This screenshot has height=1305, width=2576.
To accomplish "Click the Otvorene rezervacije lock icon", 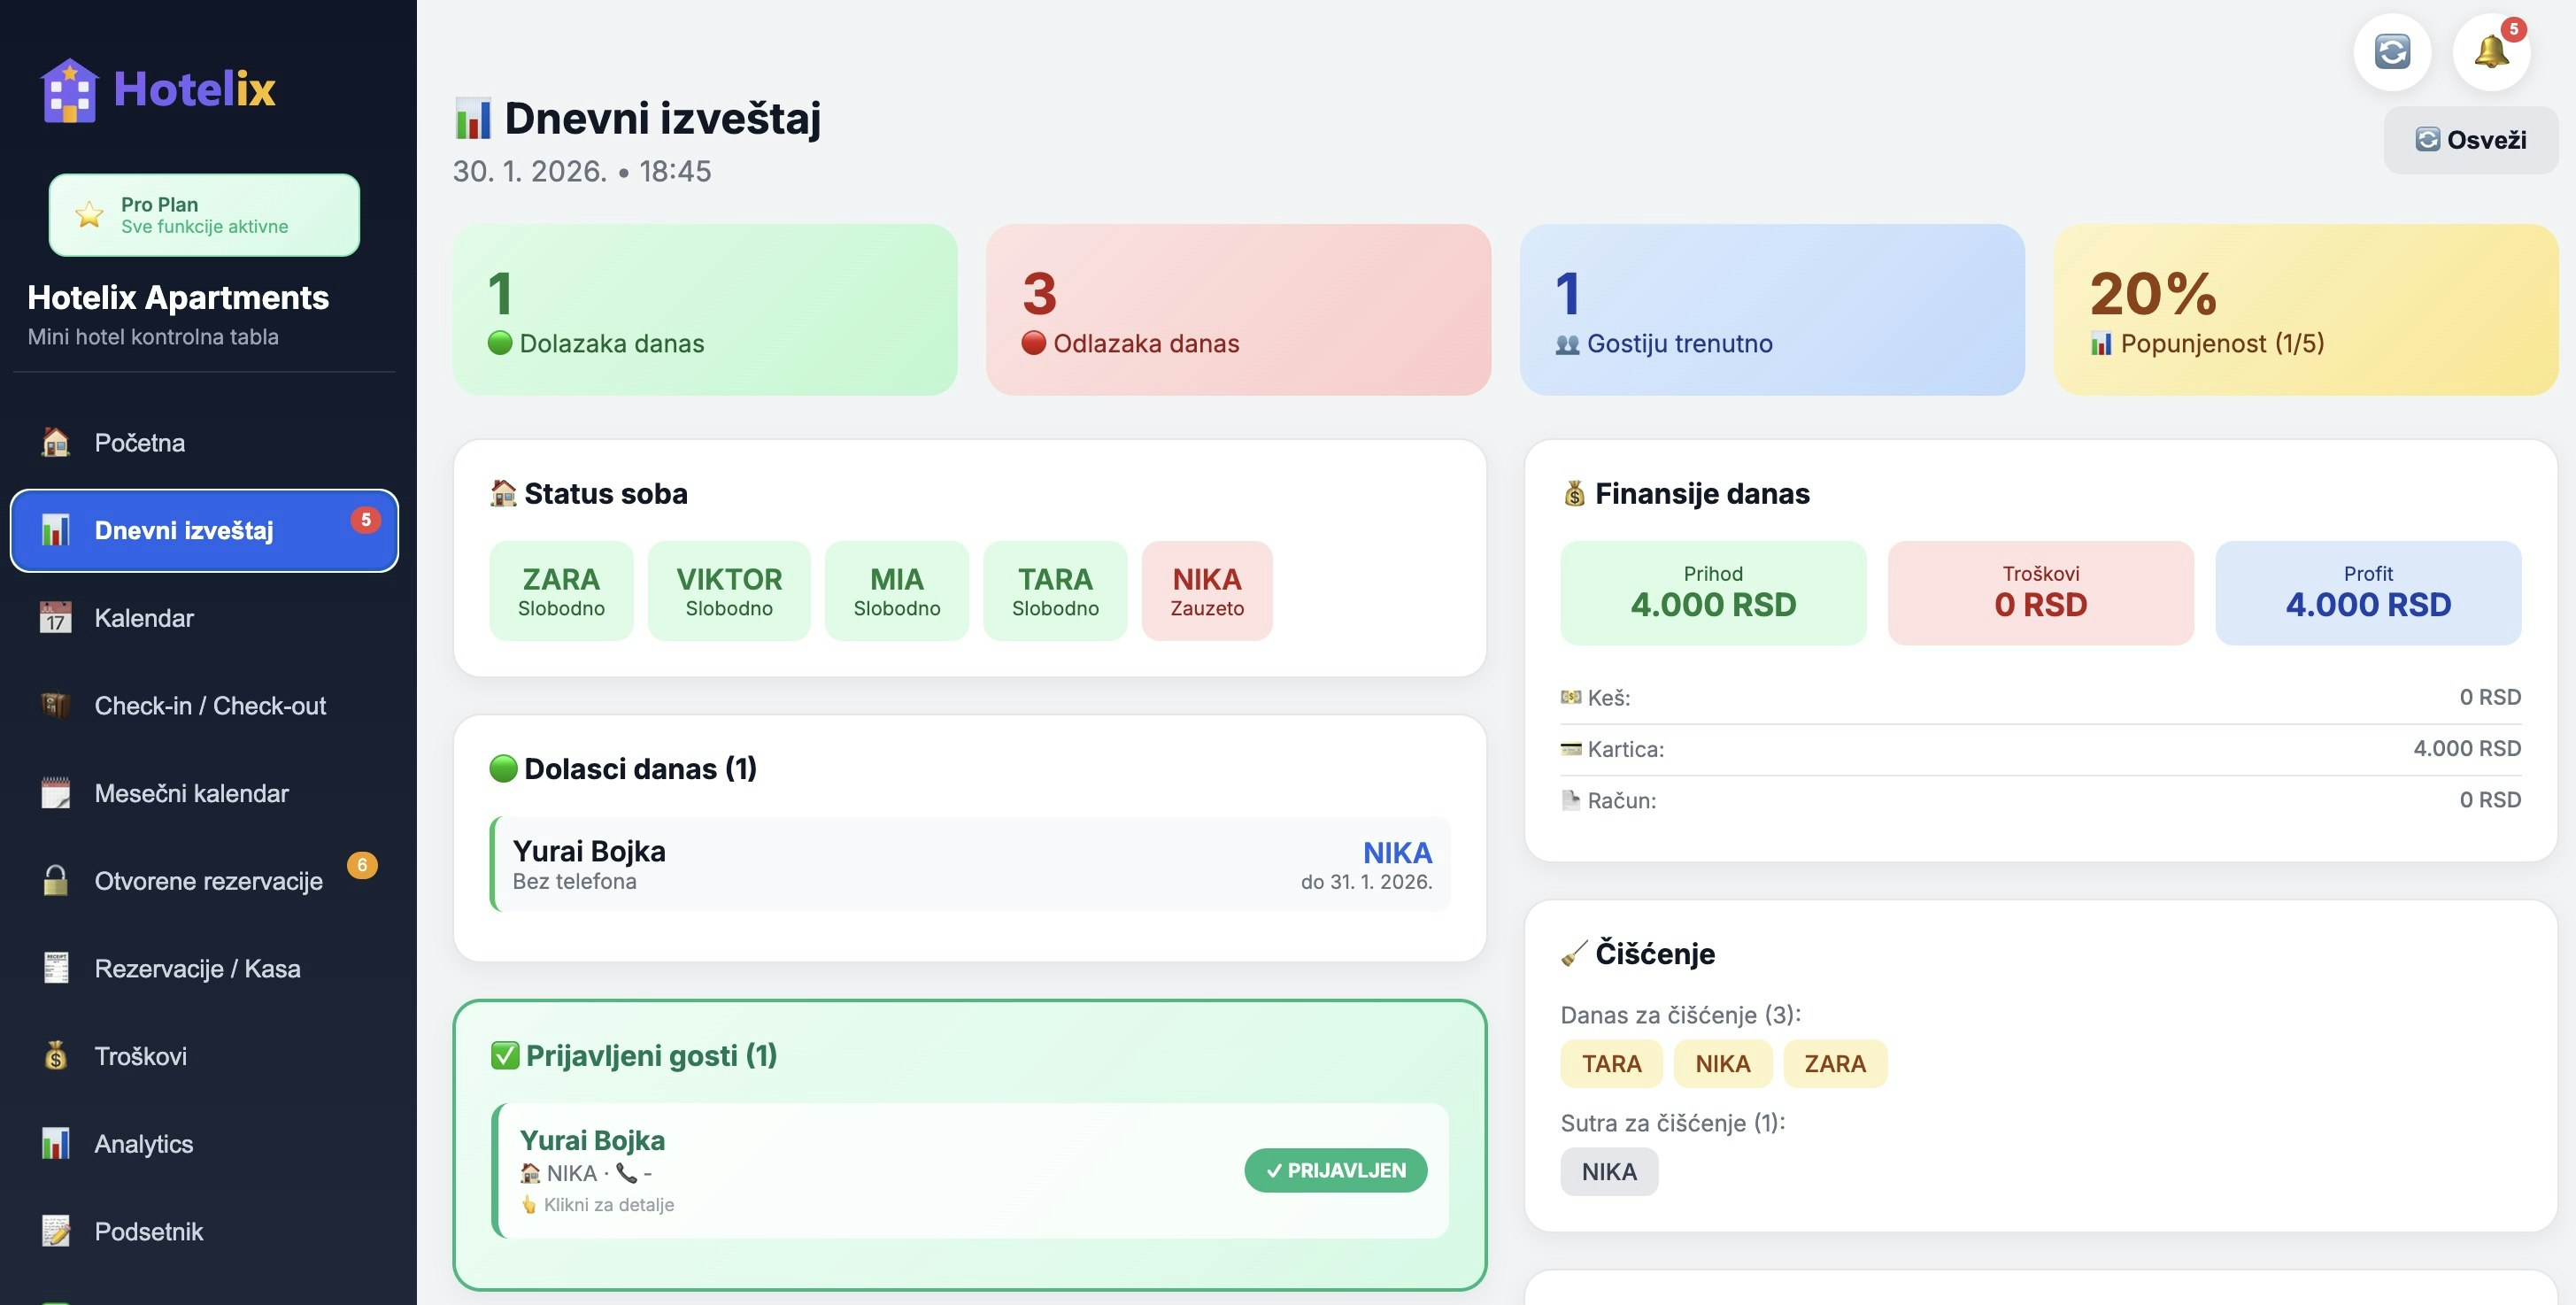I will 56,881.
